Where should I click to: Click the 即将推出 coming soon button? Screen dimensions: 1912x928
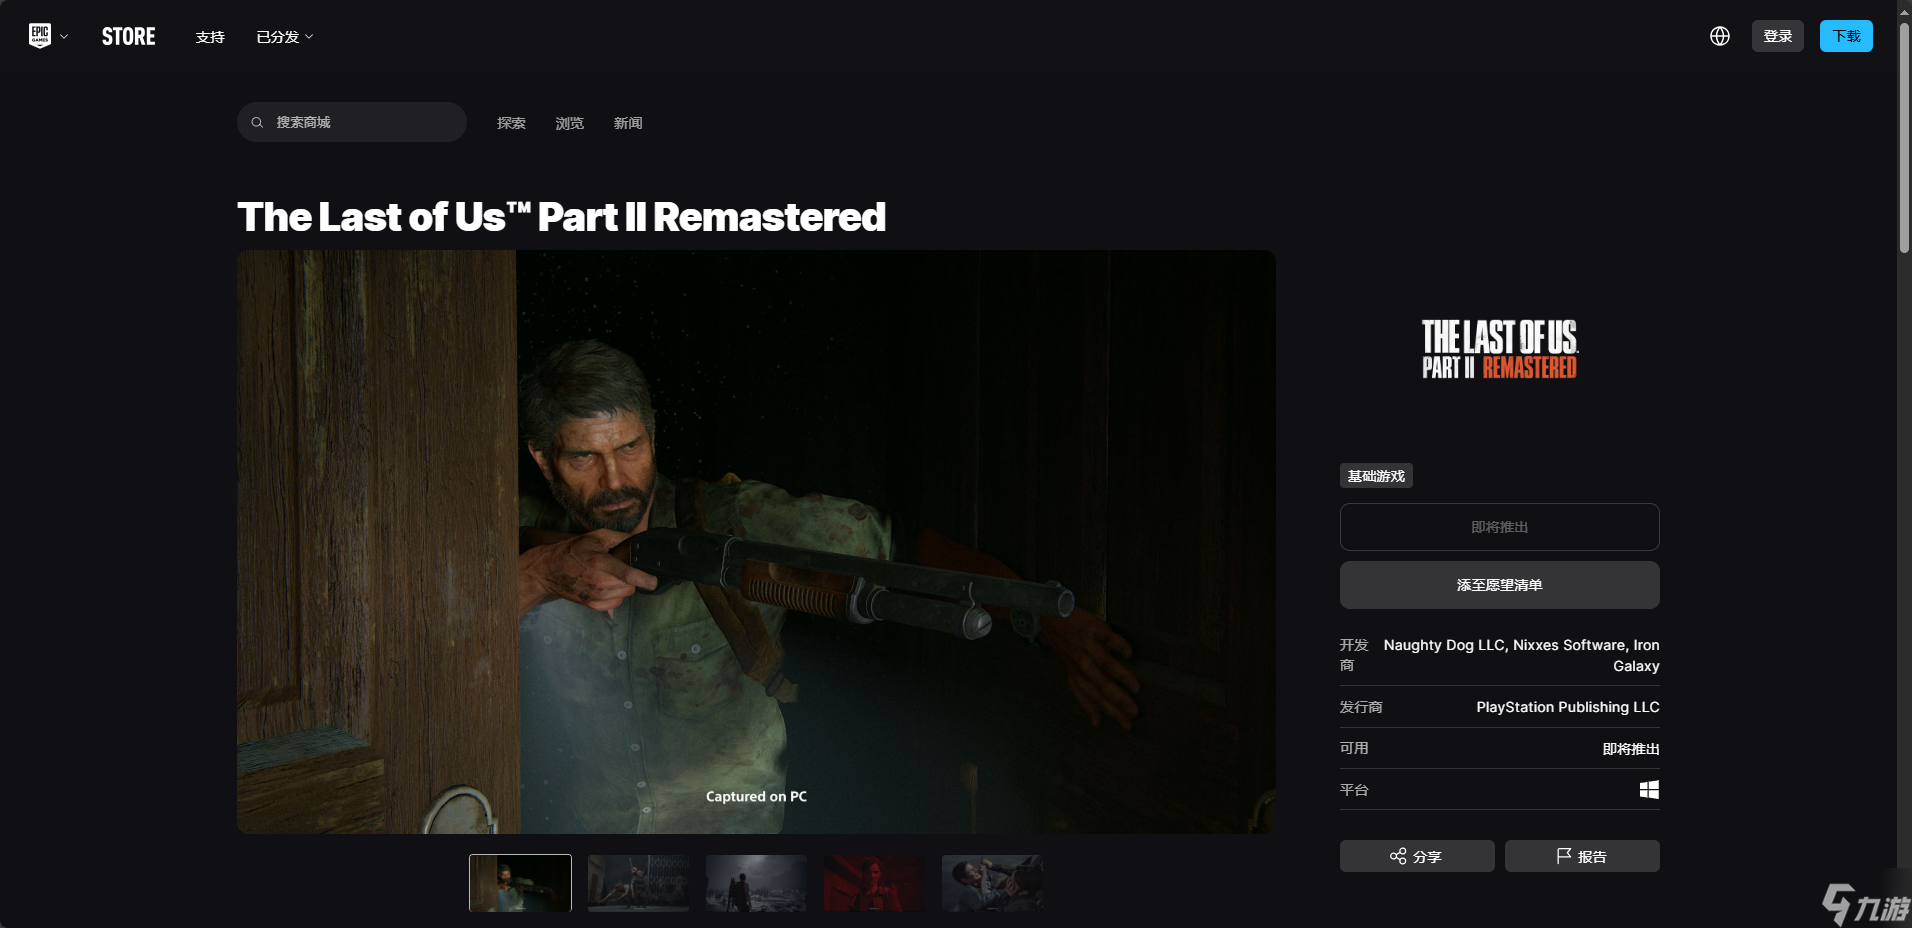pyautogui.click(x=1500, y=527)
